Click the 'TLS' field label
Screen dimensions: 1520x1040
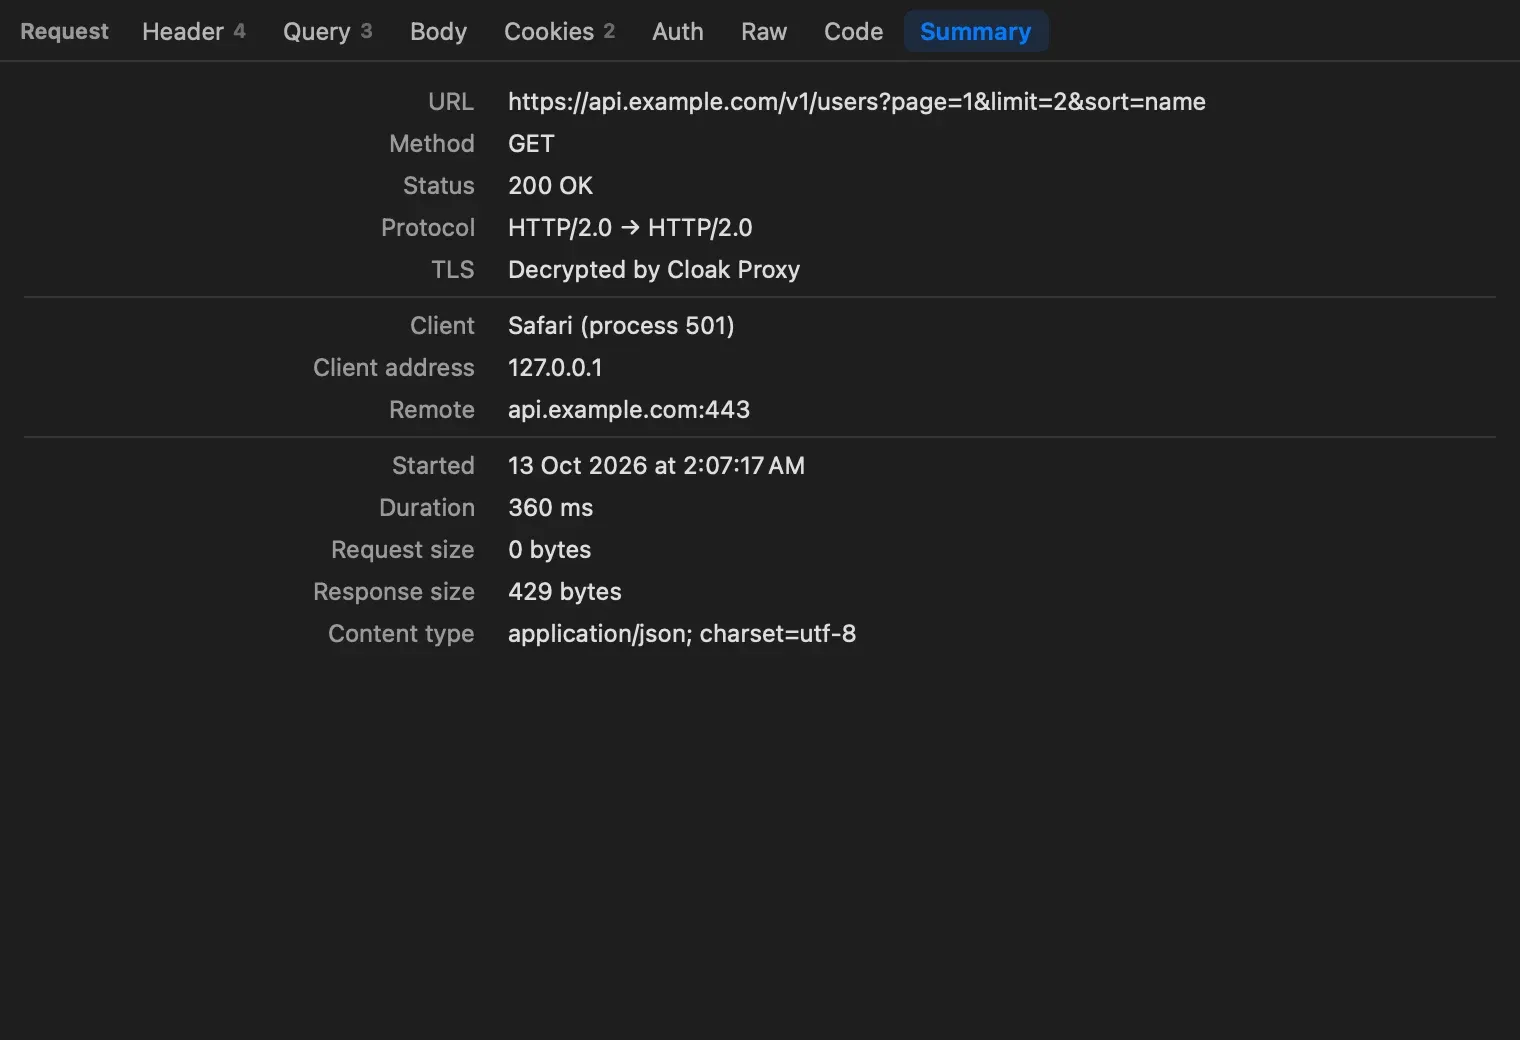[453, 270]
